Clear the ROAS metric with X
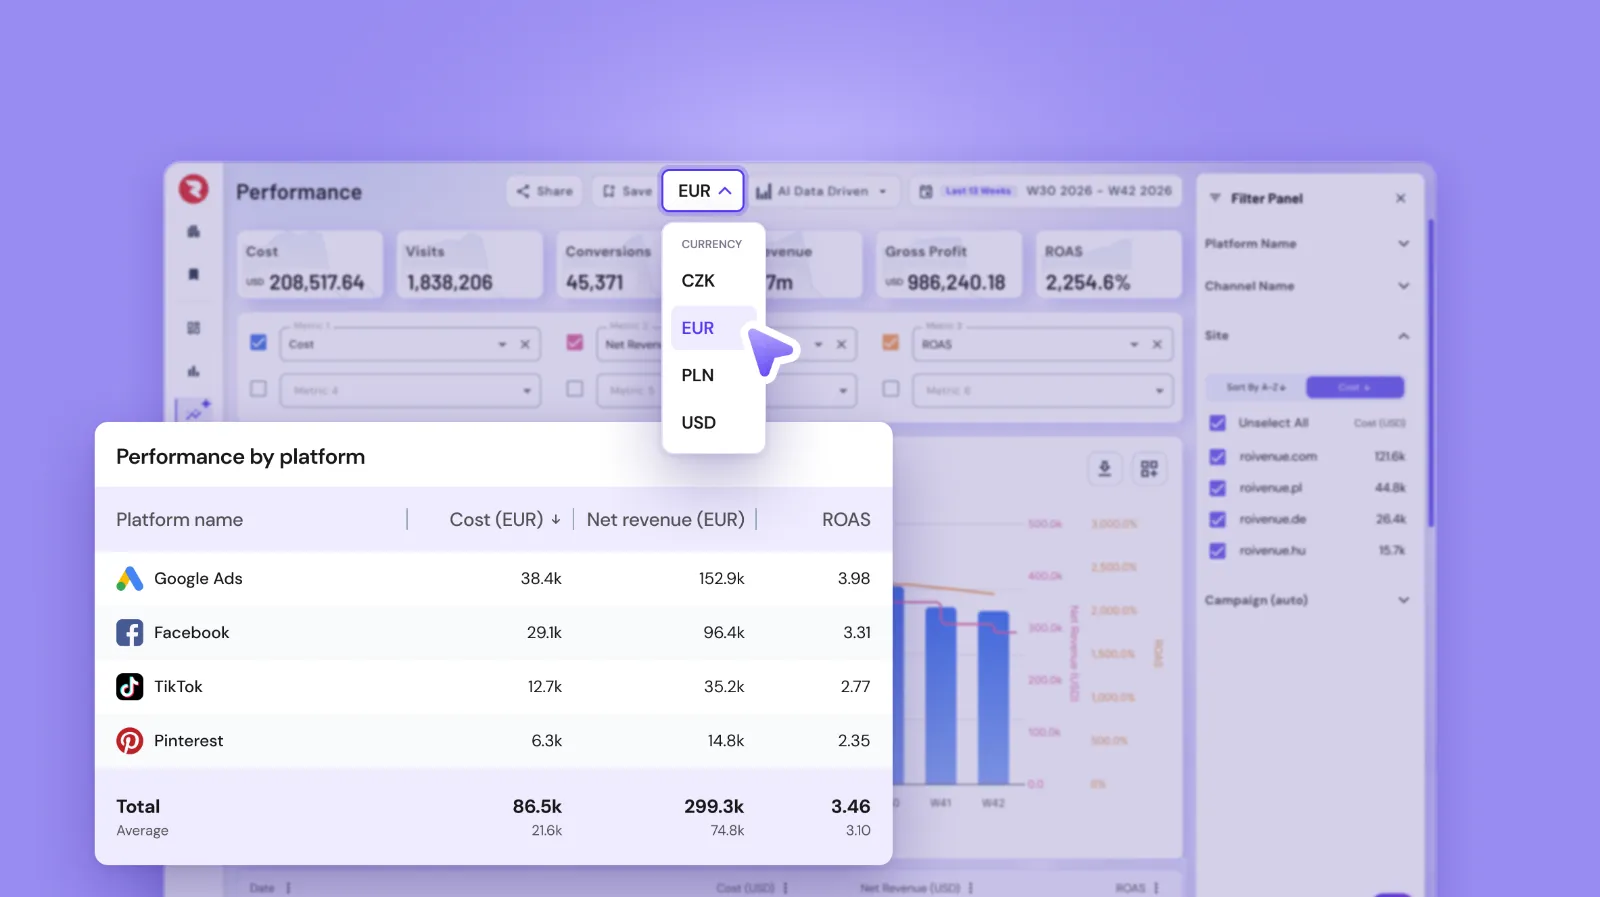The height and width of the screenshot is (897, 1600). click(1157, 344)
